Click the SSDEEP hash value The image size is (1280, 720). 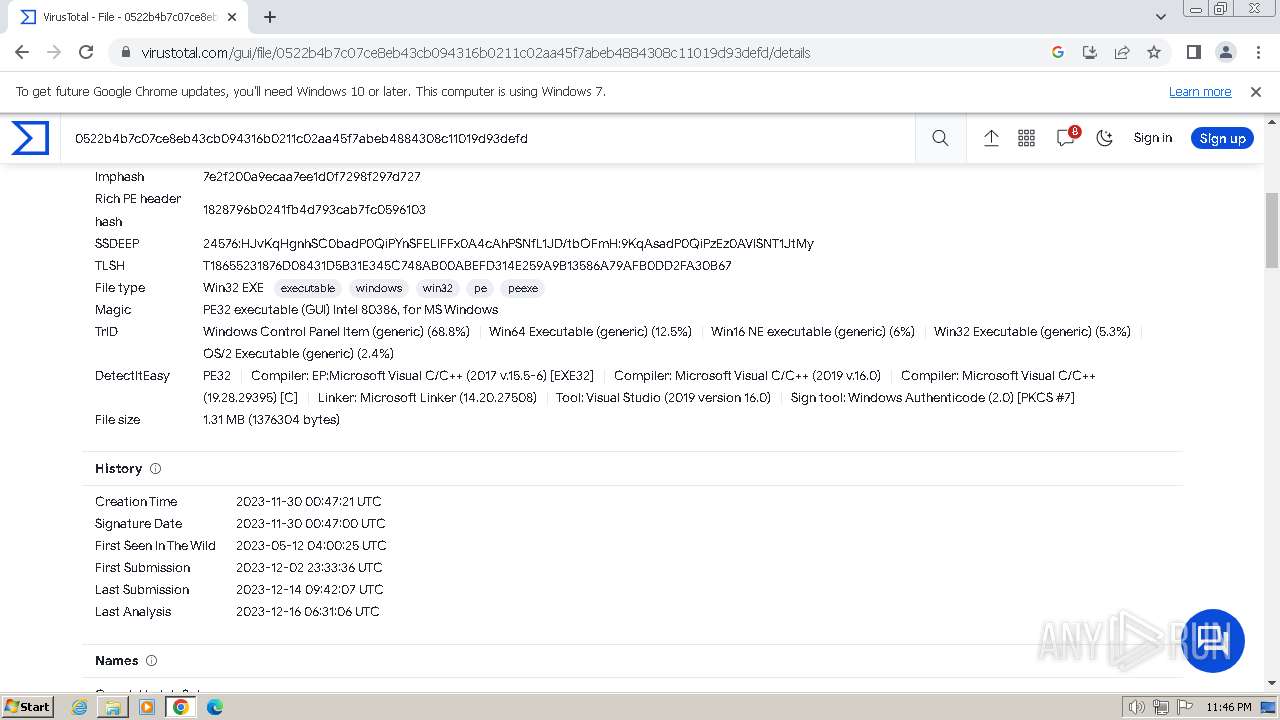[508, 244]
